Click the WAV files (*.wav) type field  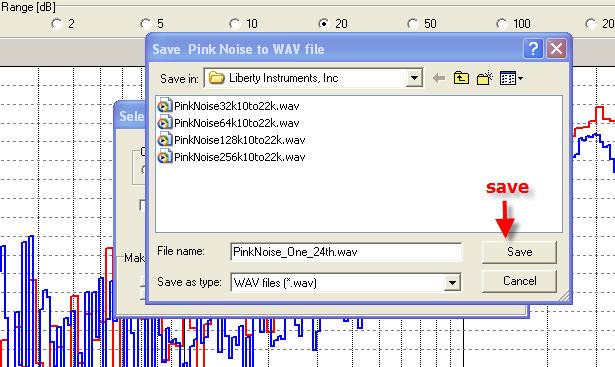[346, 282]
